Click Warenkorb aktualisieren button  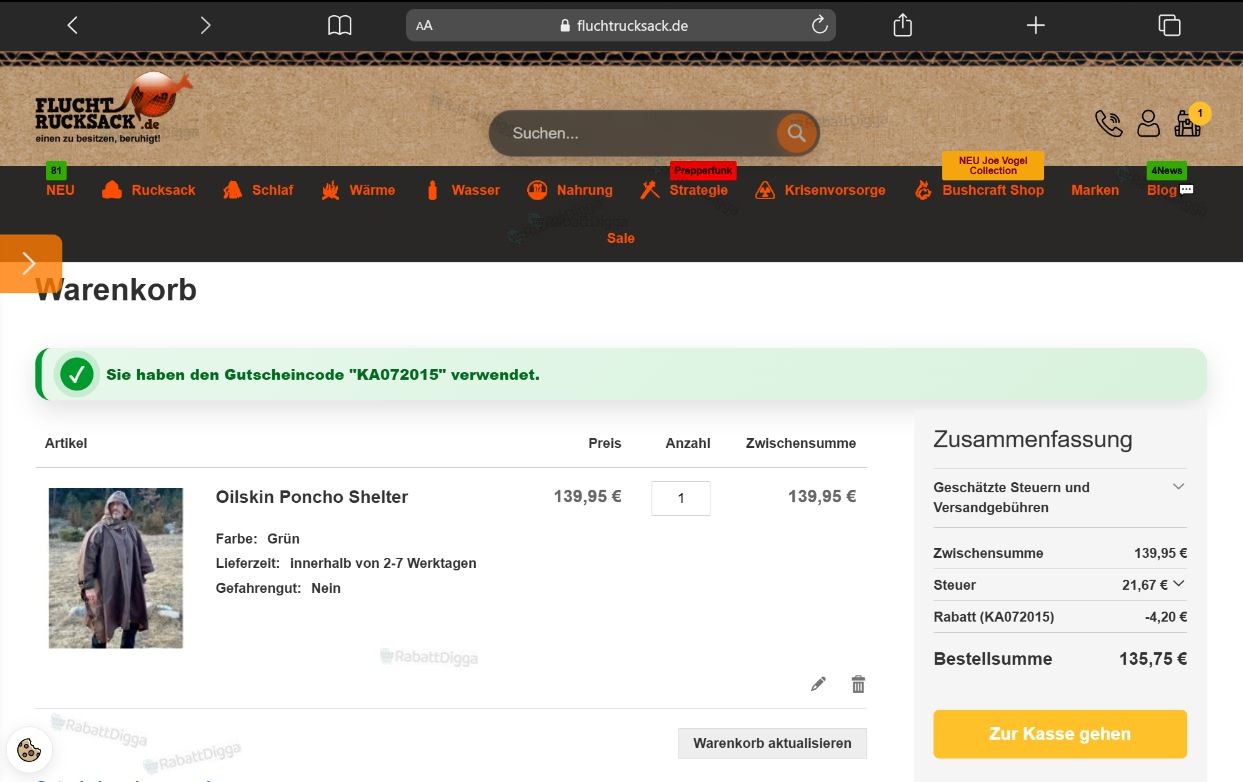tap(772, 743)
